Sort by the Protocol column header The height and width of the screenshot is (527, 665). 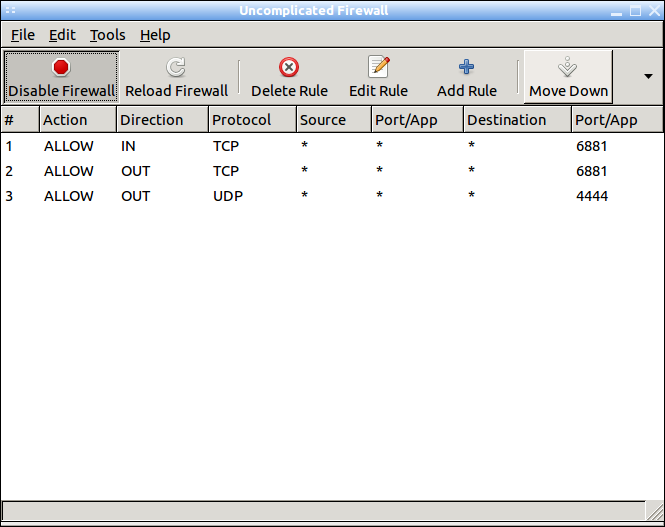(x=252, y=120)
